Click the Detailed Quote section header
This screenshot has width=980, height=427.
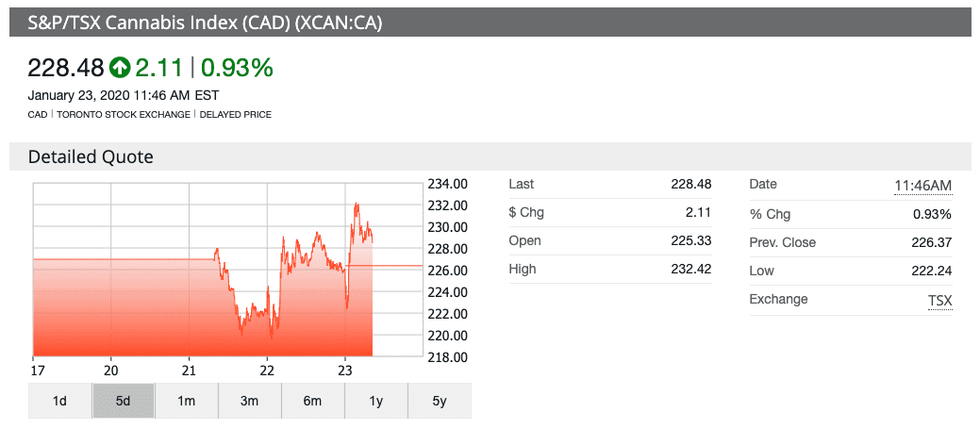(90, 157)
